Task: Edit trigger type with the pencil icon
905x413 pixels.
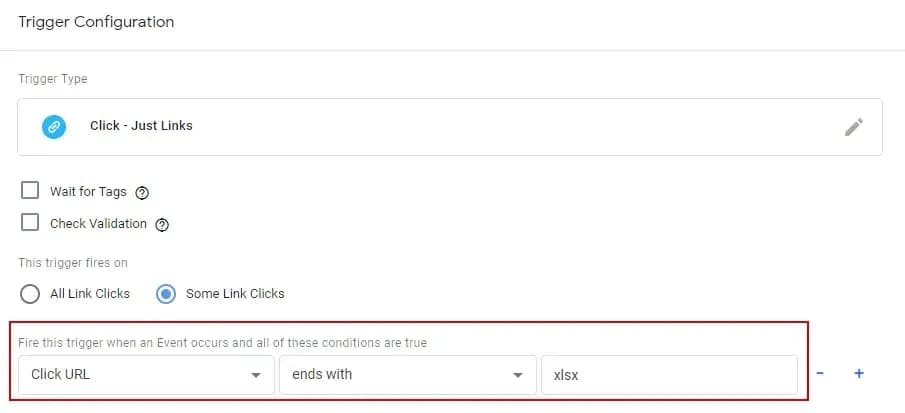Action: [x=853, y=126]
